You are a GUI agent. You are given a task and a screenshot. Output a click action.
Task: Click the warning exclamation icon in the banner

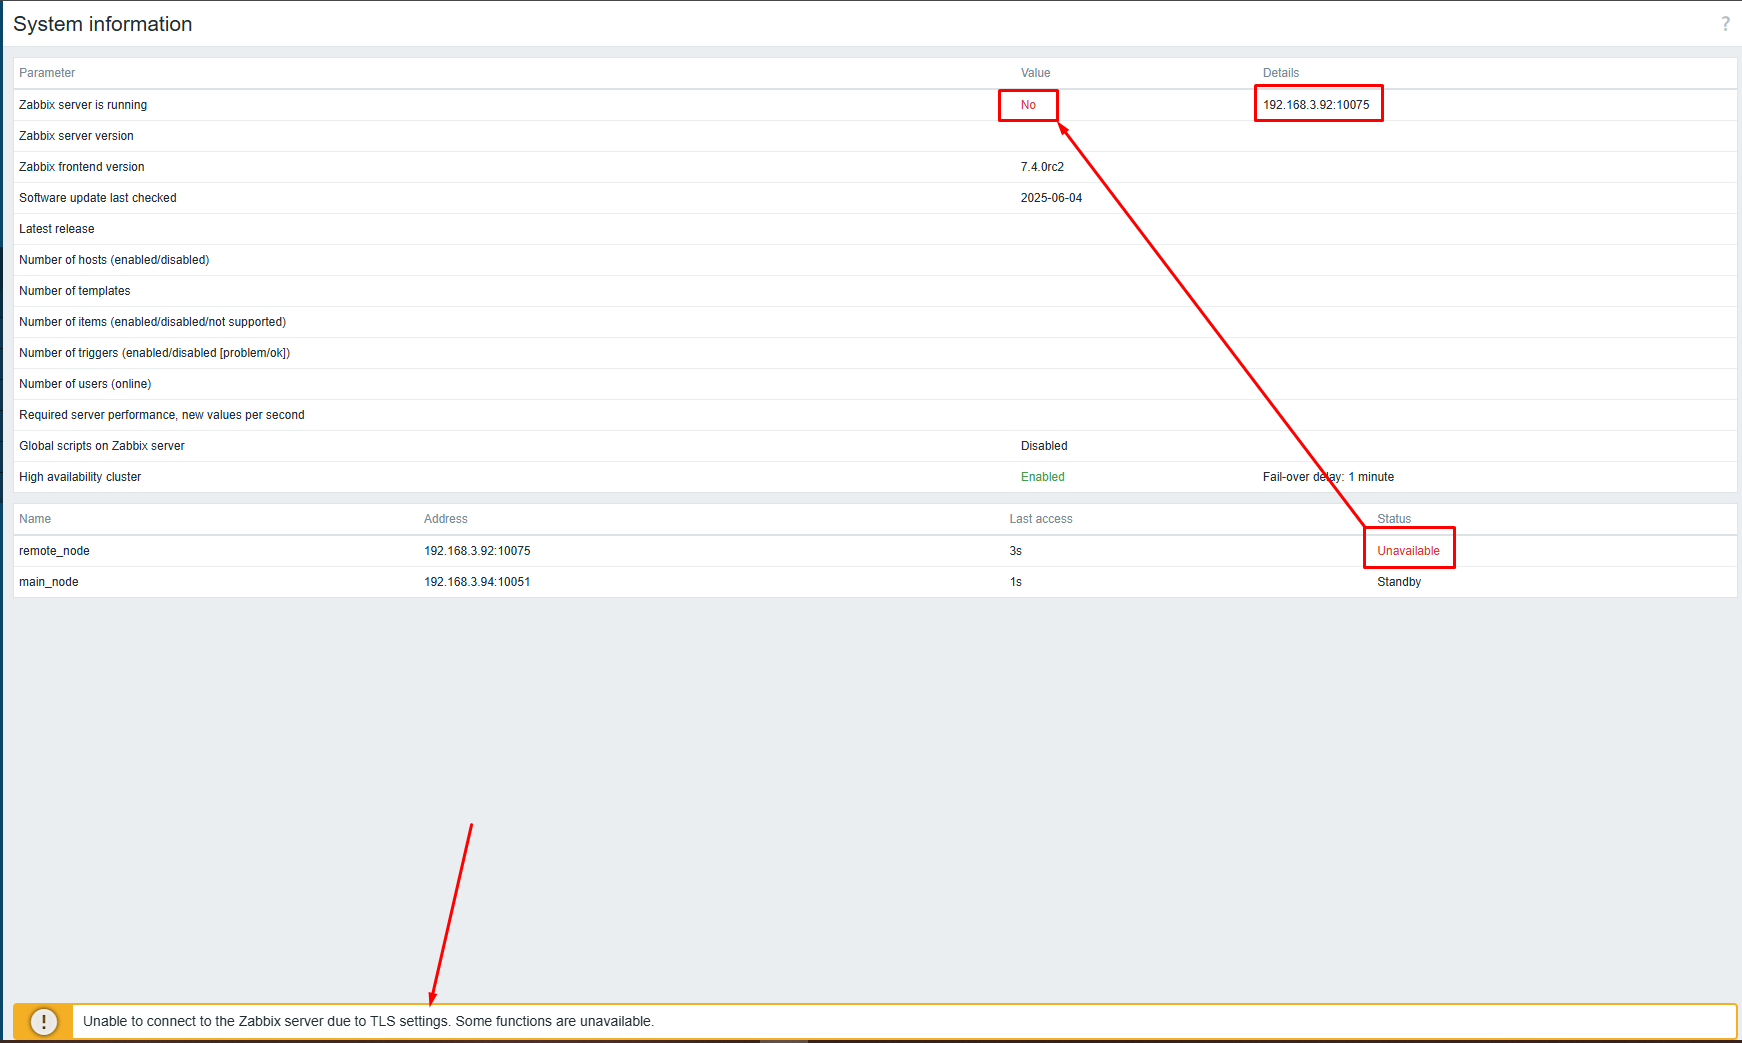point(44,1021)
